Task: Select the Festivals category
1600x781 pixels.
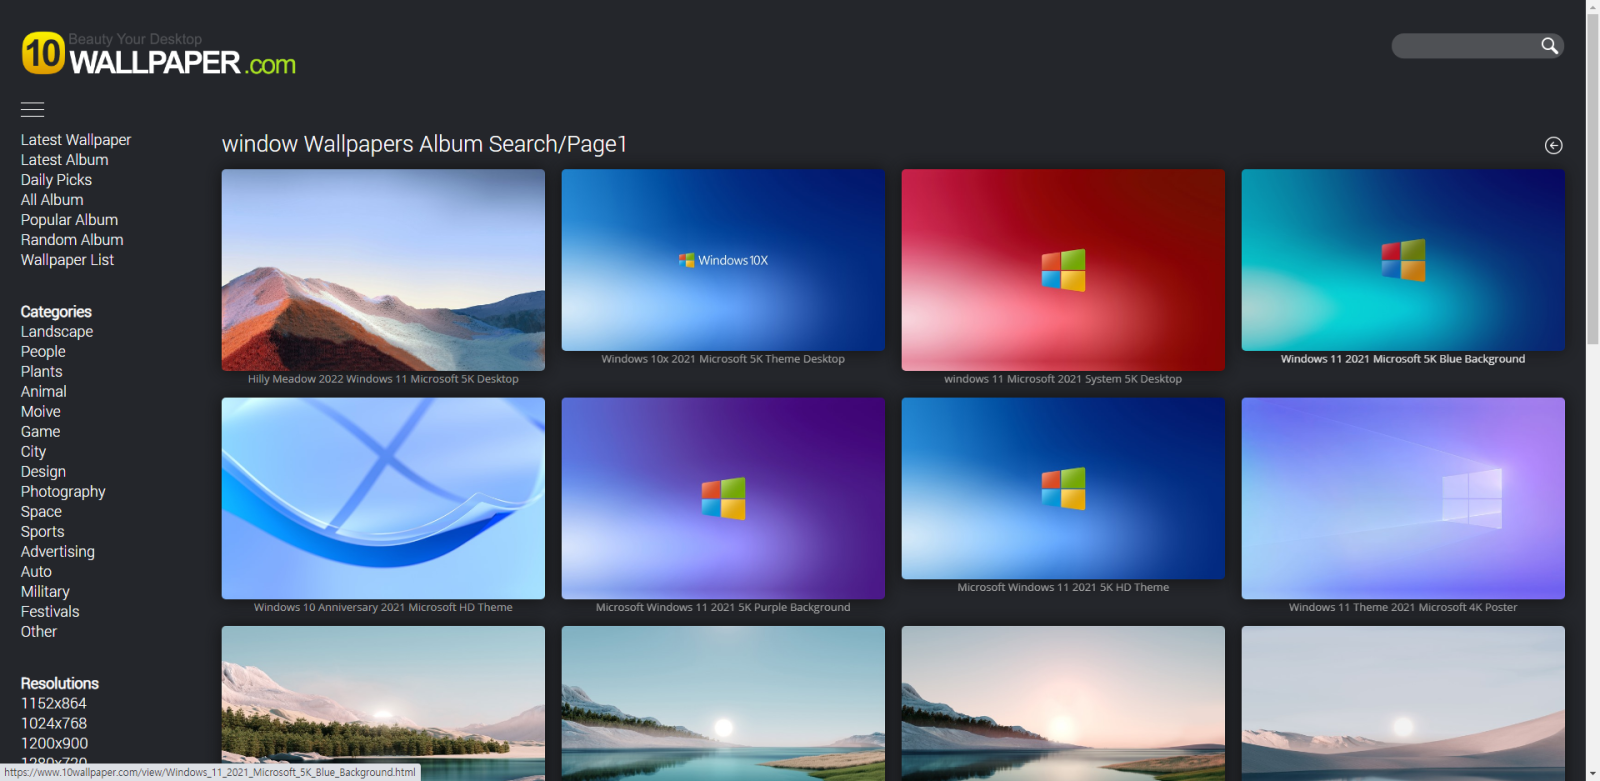Action: [x=50, y=612]
